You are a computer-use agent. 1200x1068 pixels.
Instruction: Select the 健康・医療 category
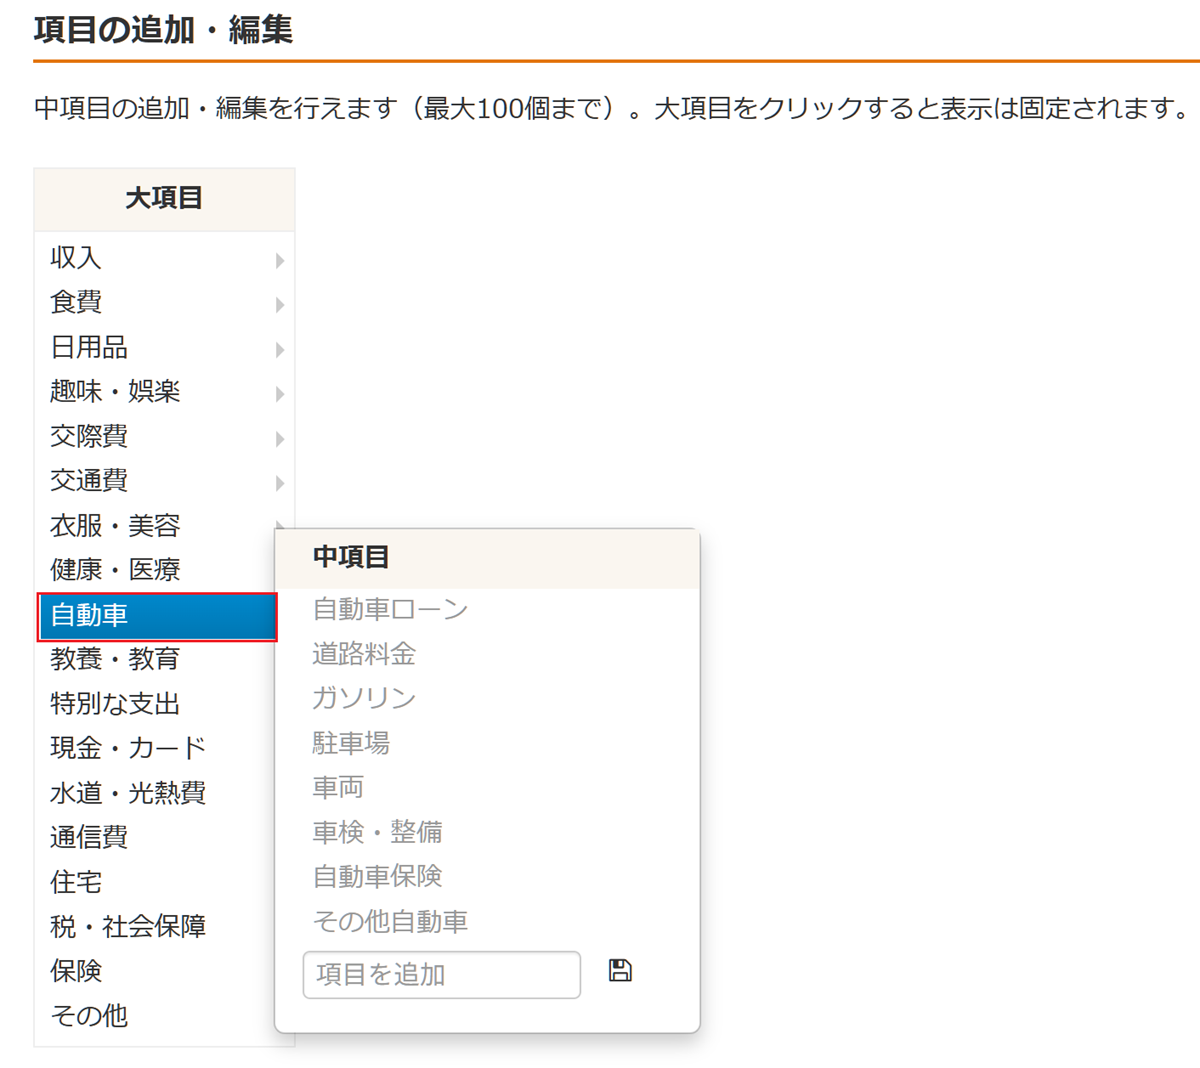tap(115, 570)
